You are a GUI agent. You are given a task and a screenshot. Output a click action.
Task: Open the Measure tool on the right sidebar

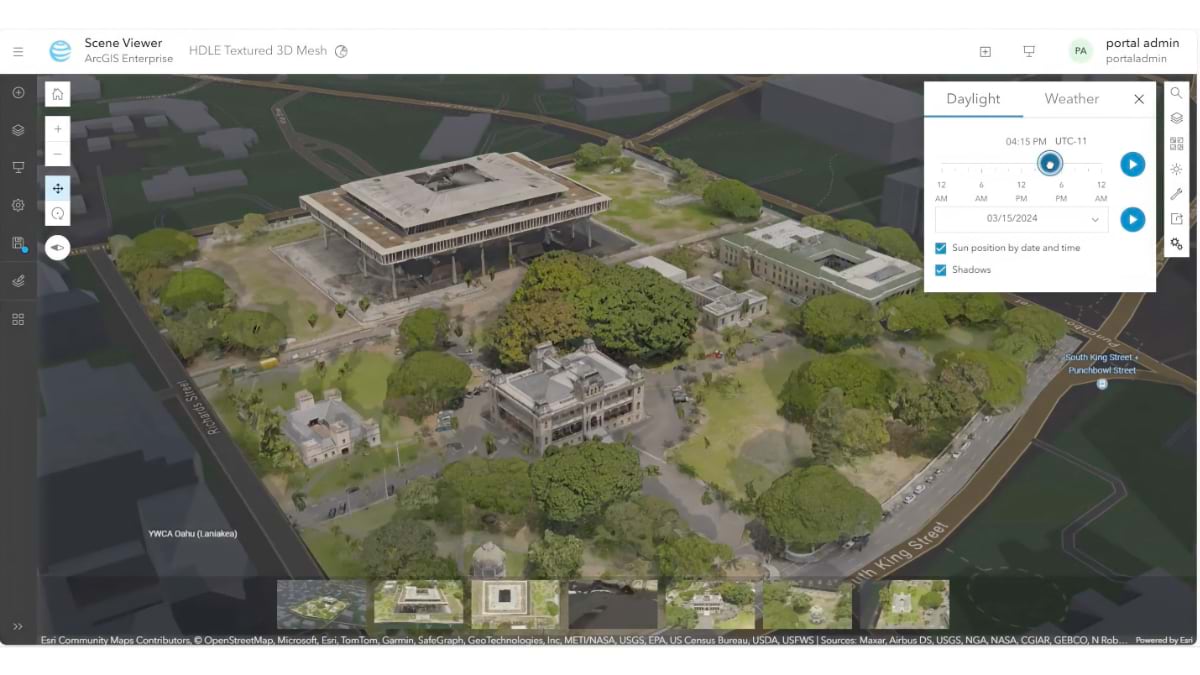[1176, 194]
